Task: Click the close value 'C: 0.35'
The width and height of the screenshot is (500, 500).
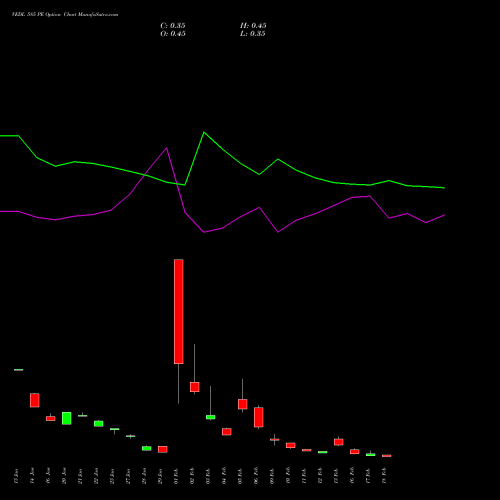Action: (173, 26)
